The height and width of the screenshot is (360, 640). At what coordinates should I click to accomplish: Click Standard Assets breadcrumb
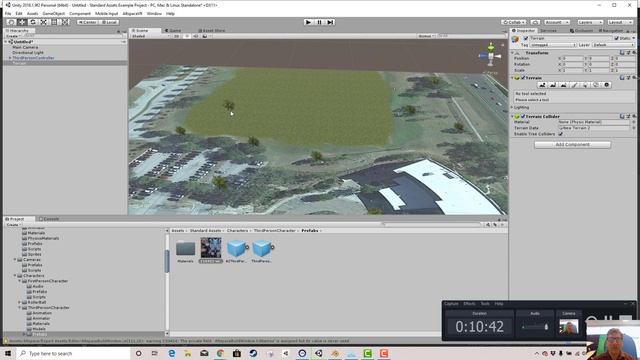coord(205,231)
